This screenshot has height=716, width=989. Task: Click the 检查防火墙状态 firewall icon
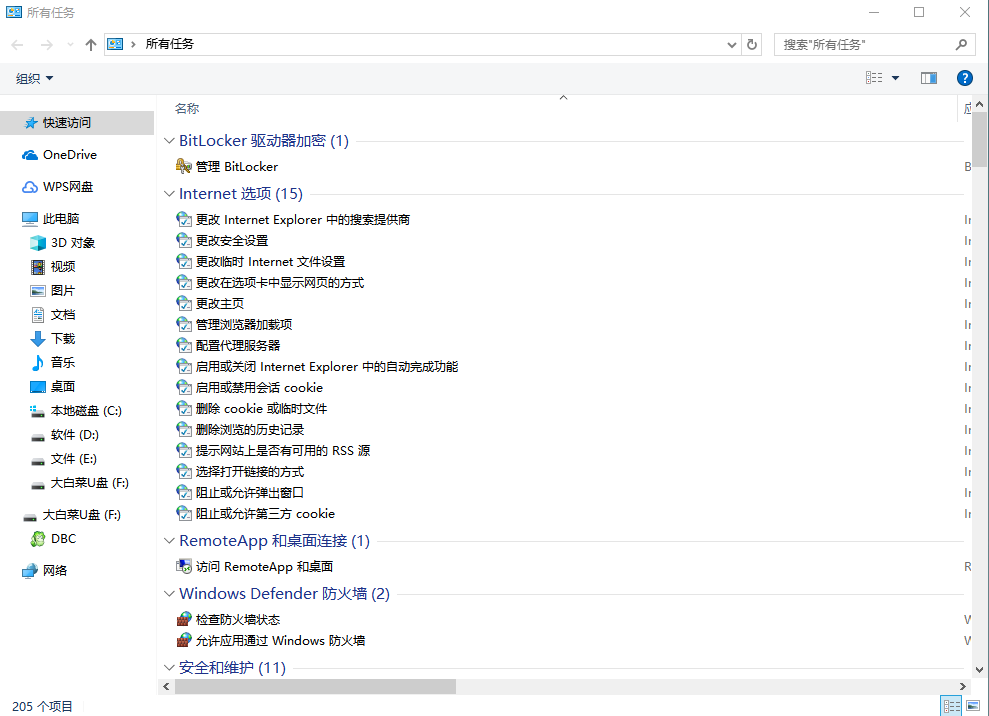(x=184, y=620)
